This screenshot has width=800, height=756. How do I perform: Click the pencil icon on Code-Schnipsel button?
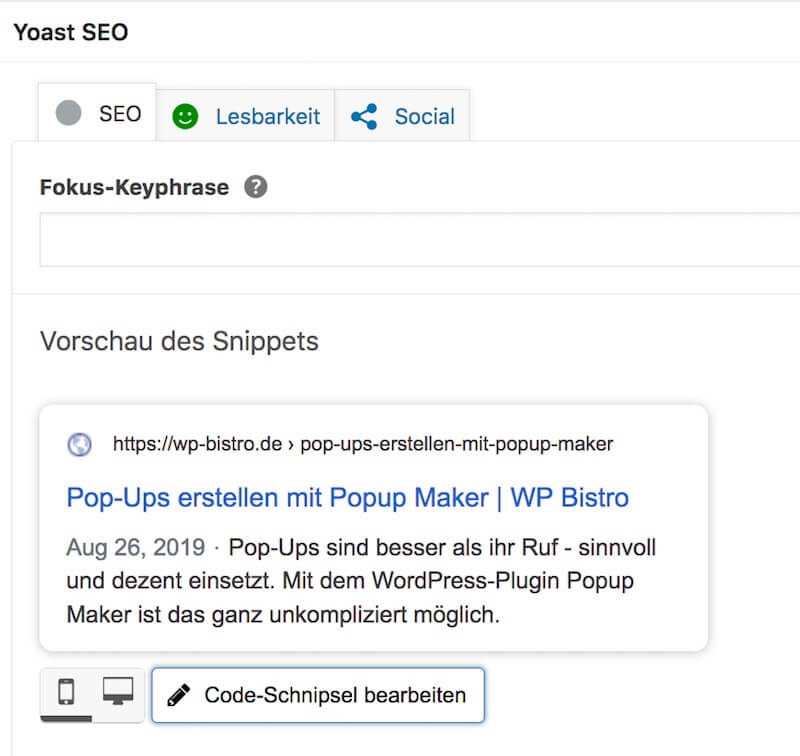[179, 695]
